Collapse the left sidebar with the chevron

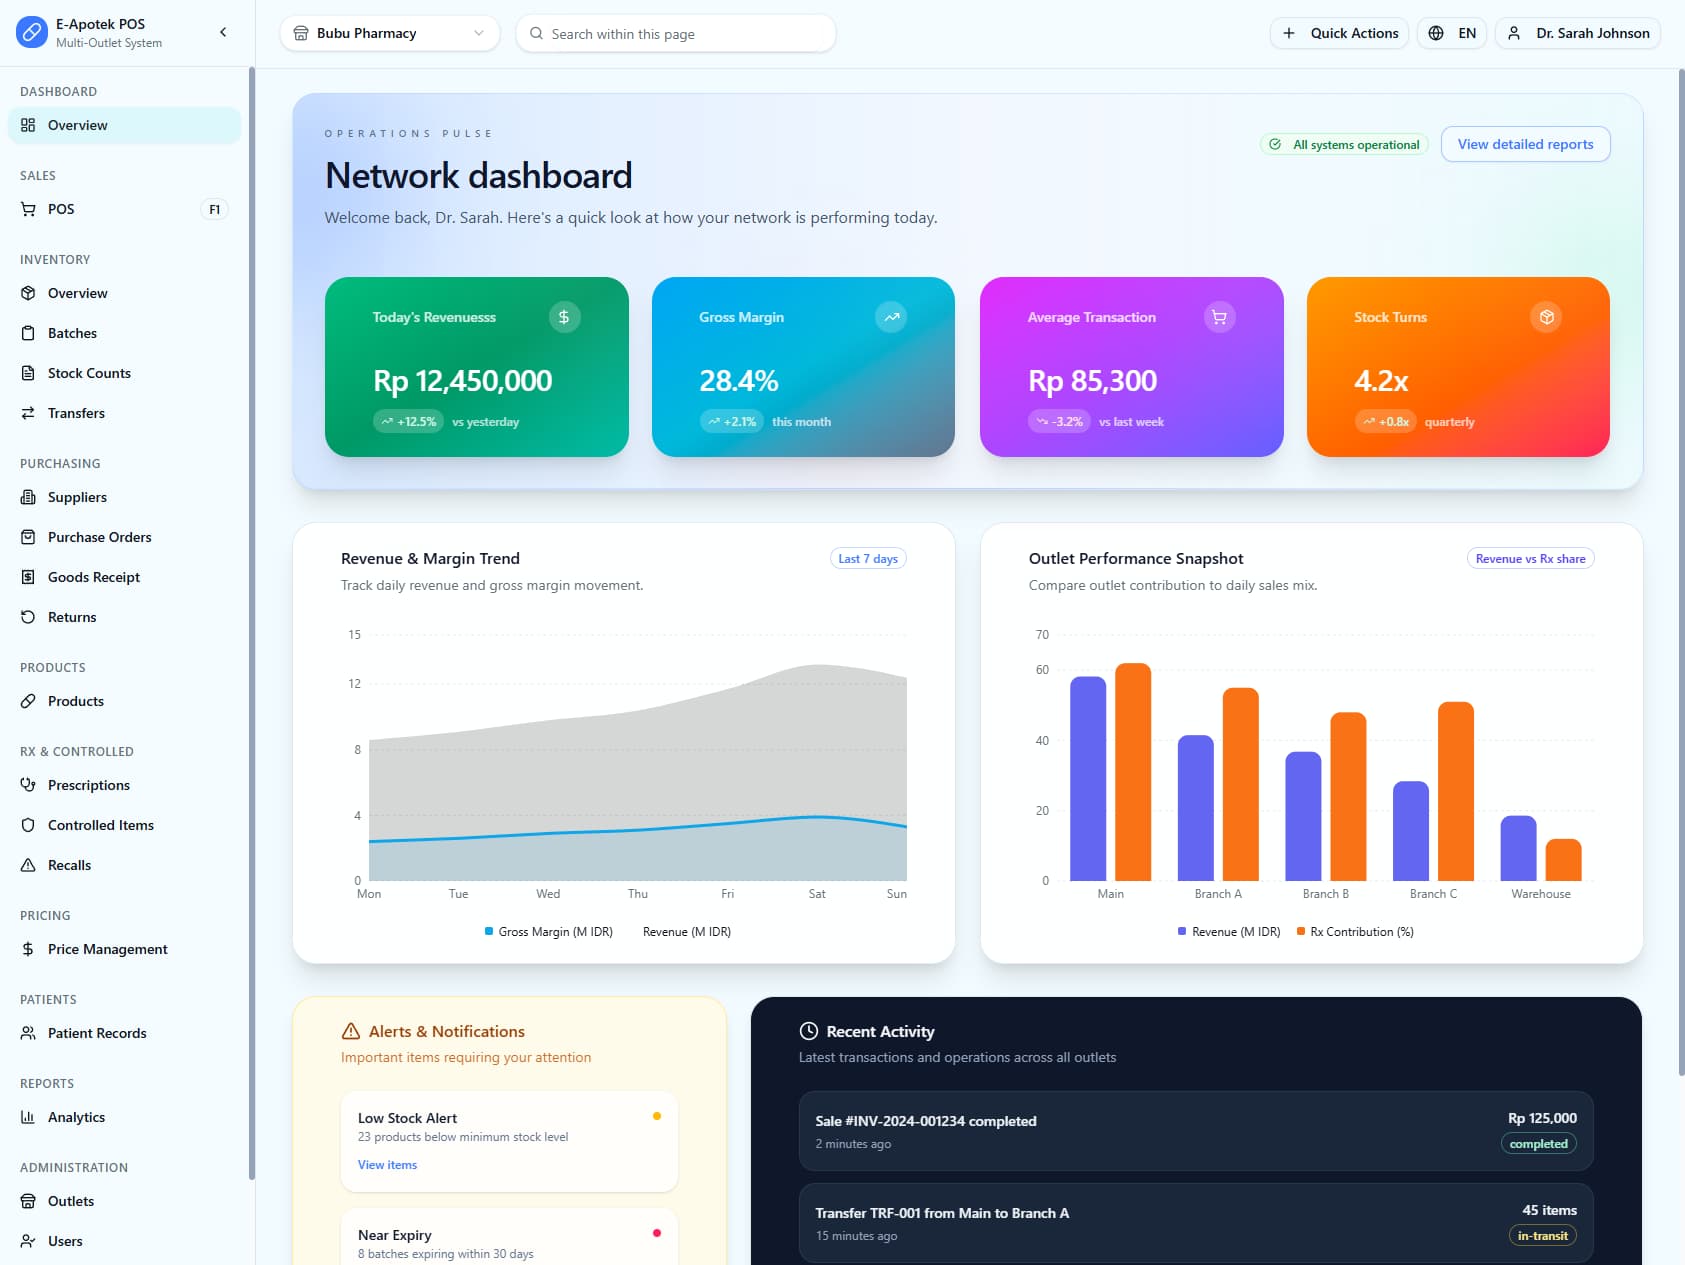point(222,32)
